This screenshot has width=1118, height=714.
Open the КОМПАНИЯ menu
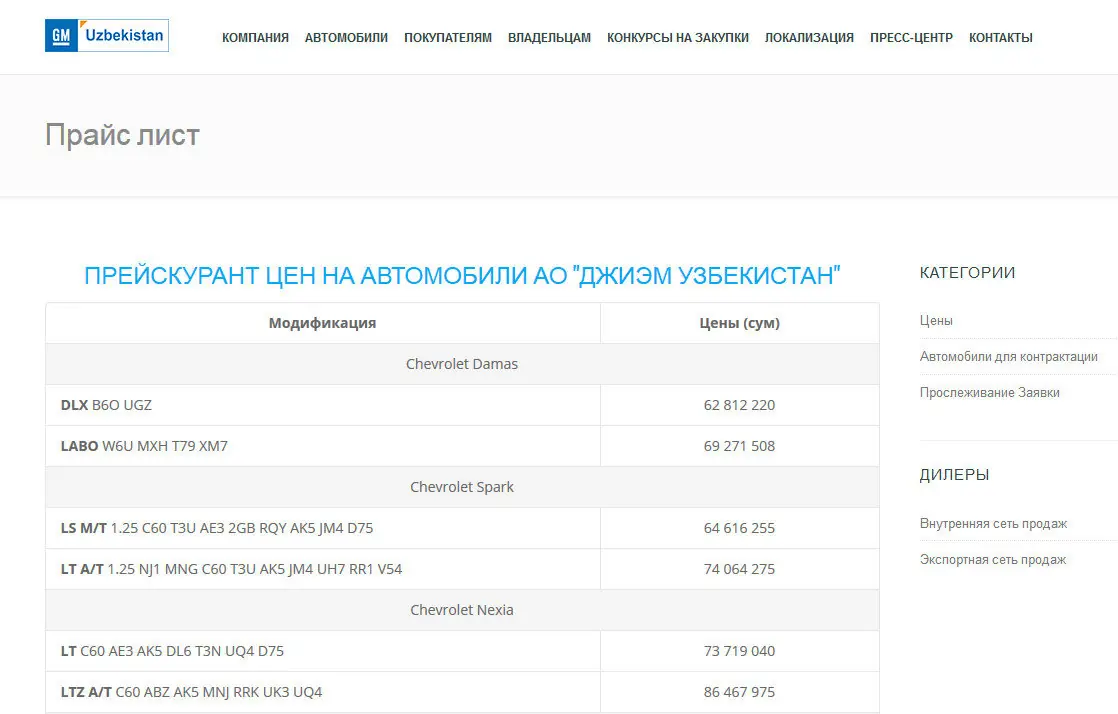click(255, 38)
